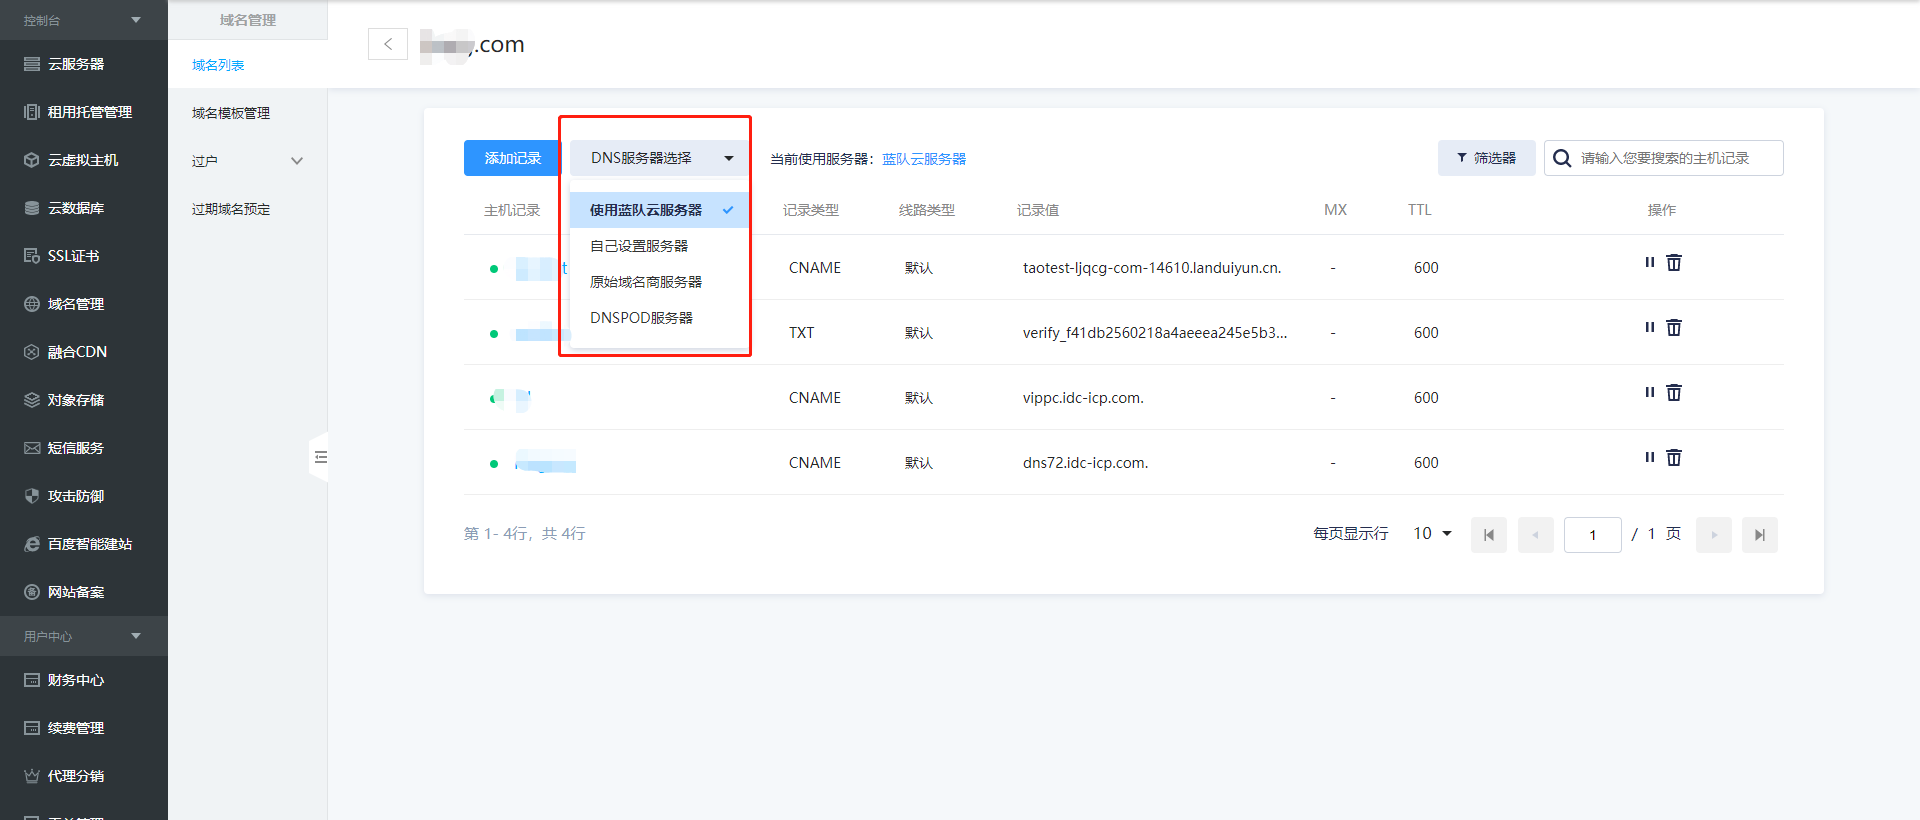Click trash icon for vippc.idc-icp.com record
Image resolution: width=1920 pixels, height=820 pixels.
tap(1674, 393)
